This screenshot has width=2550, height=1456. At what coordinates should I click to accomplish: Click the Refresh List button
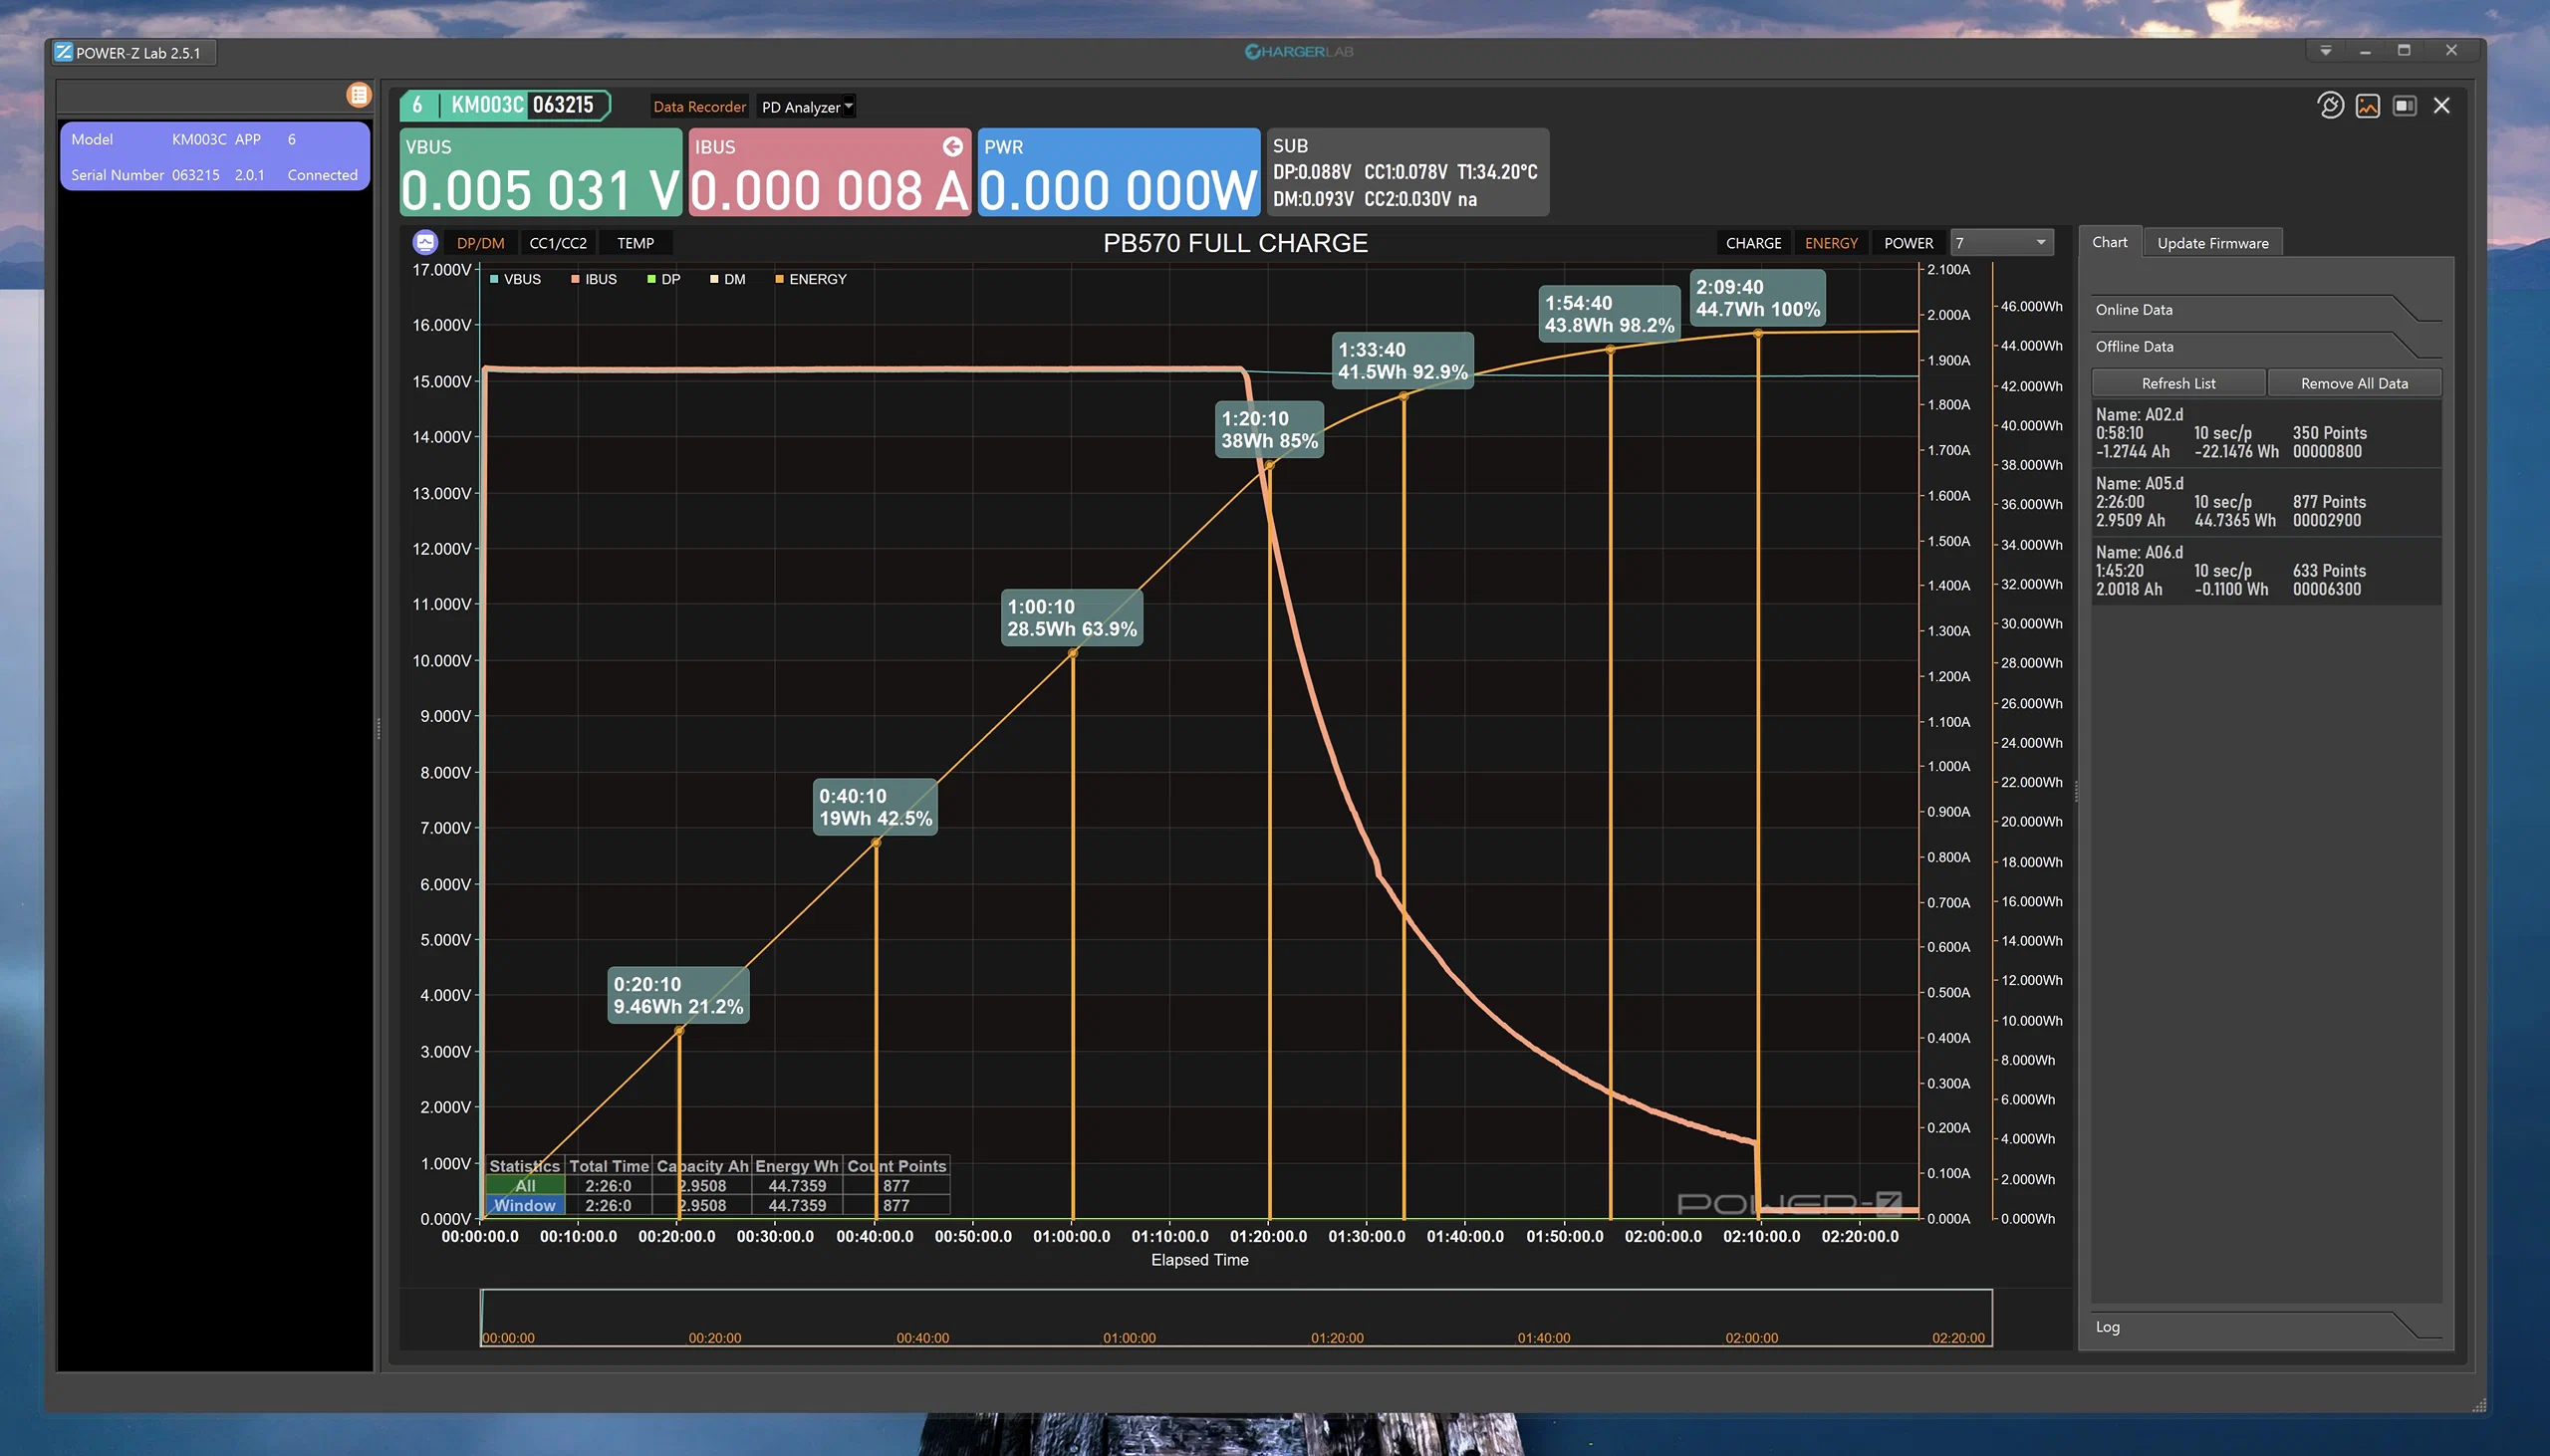2178,383
